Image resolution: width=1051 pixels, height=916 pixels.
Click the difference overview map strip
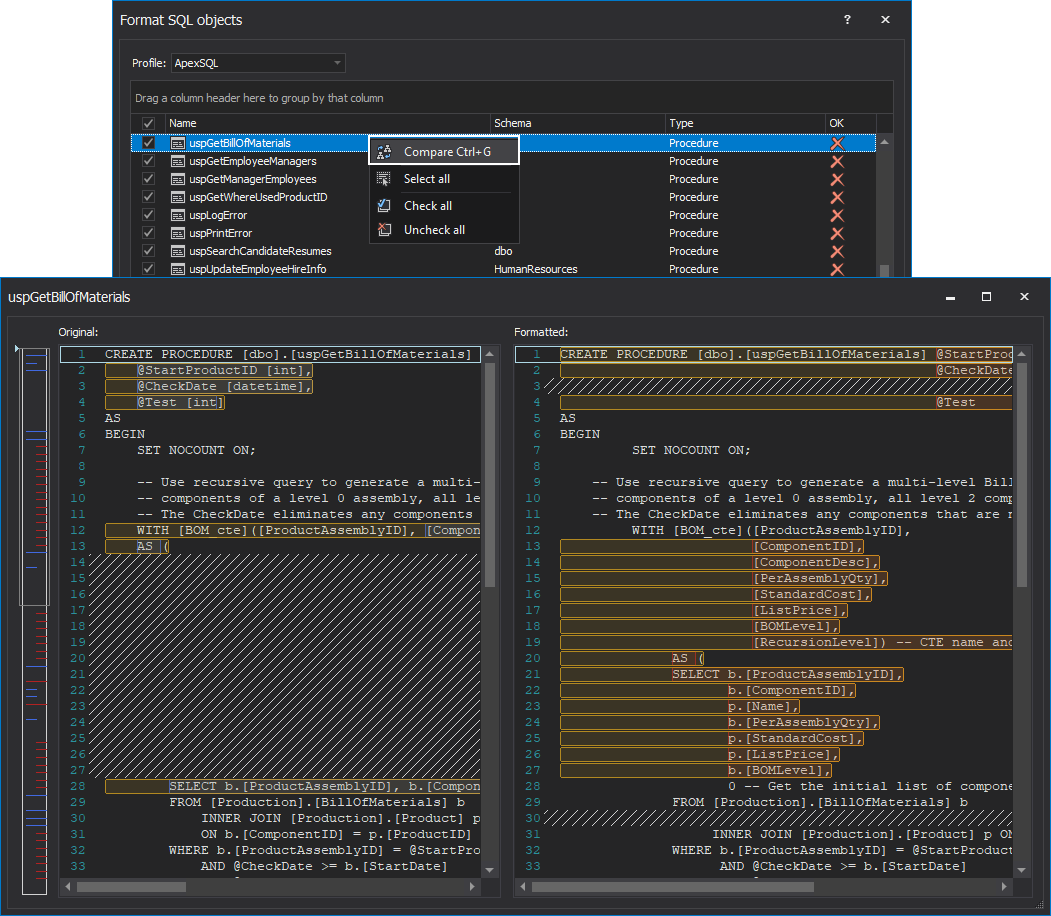[35, 620]
